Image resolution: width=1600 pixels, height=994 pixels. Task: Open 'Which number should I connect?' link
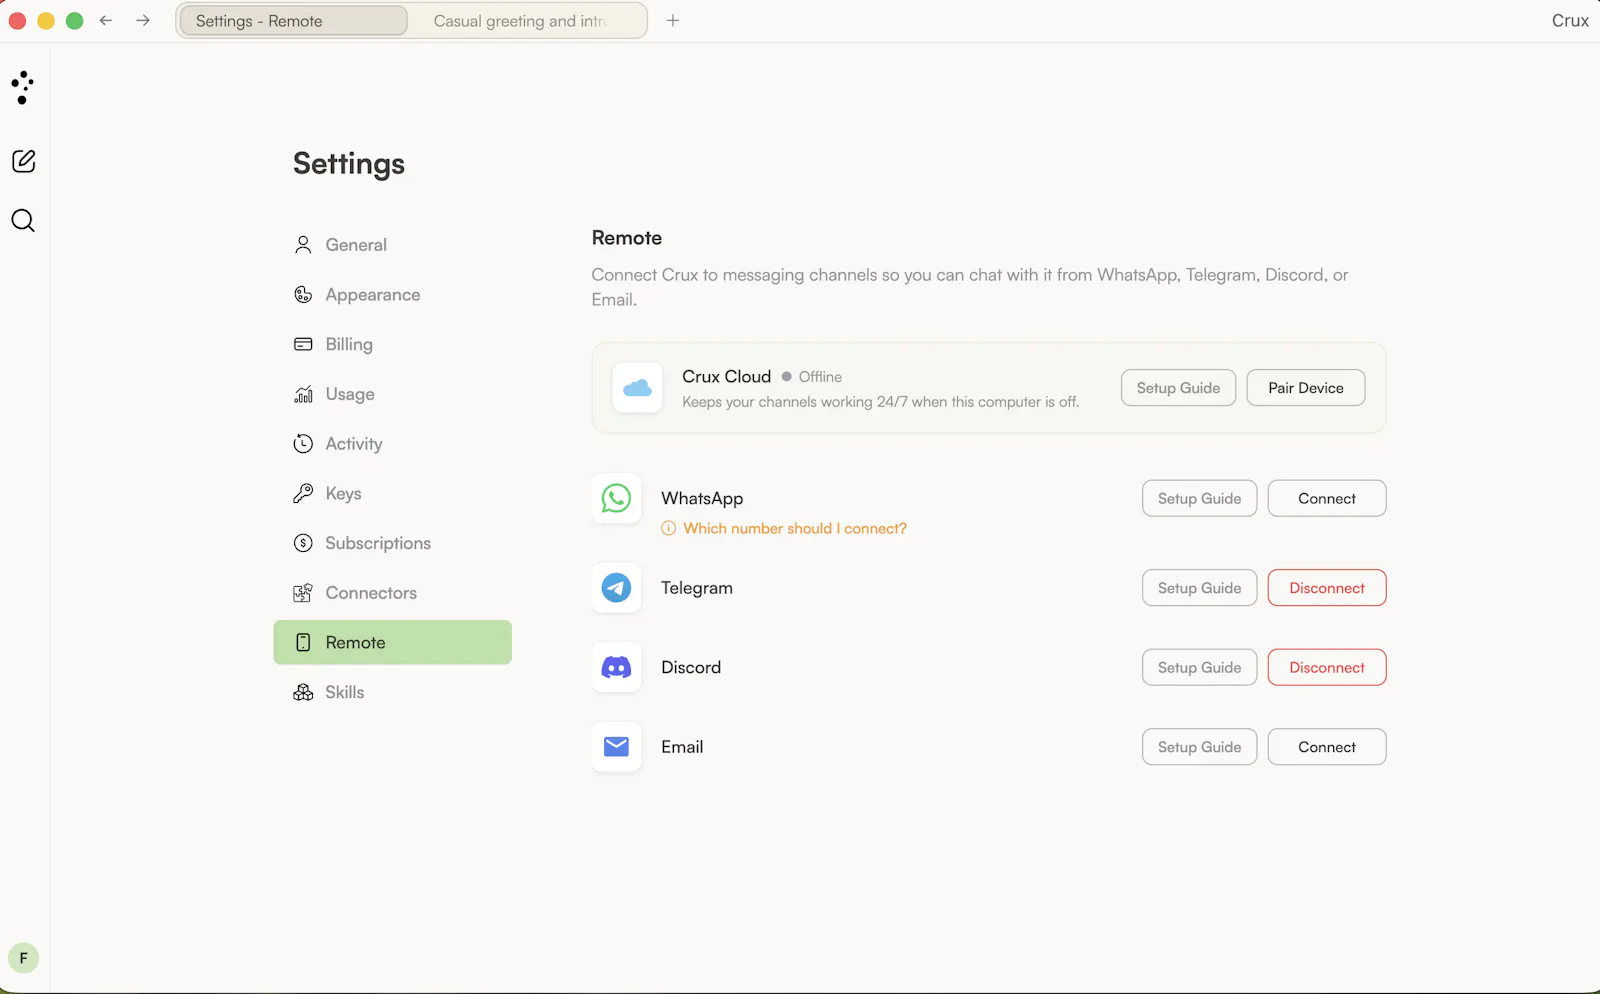tap(795, 528)
